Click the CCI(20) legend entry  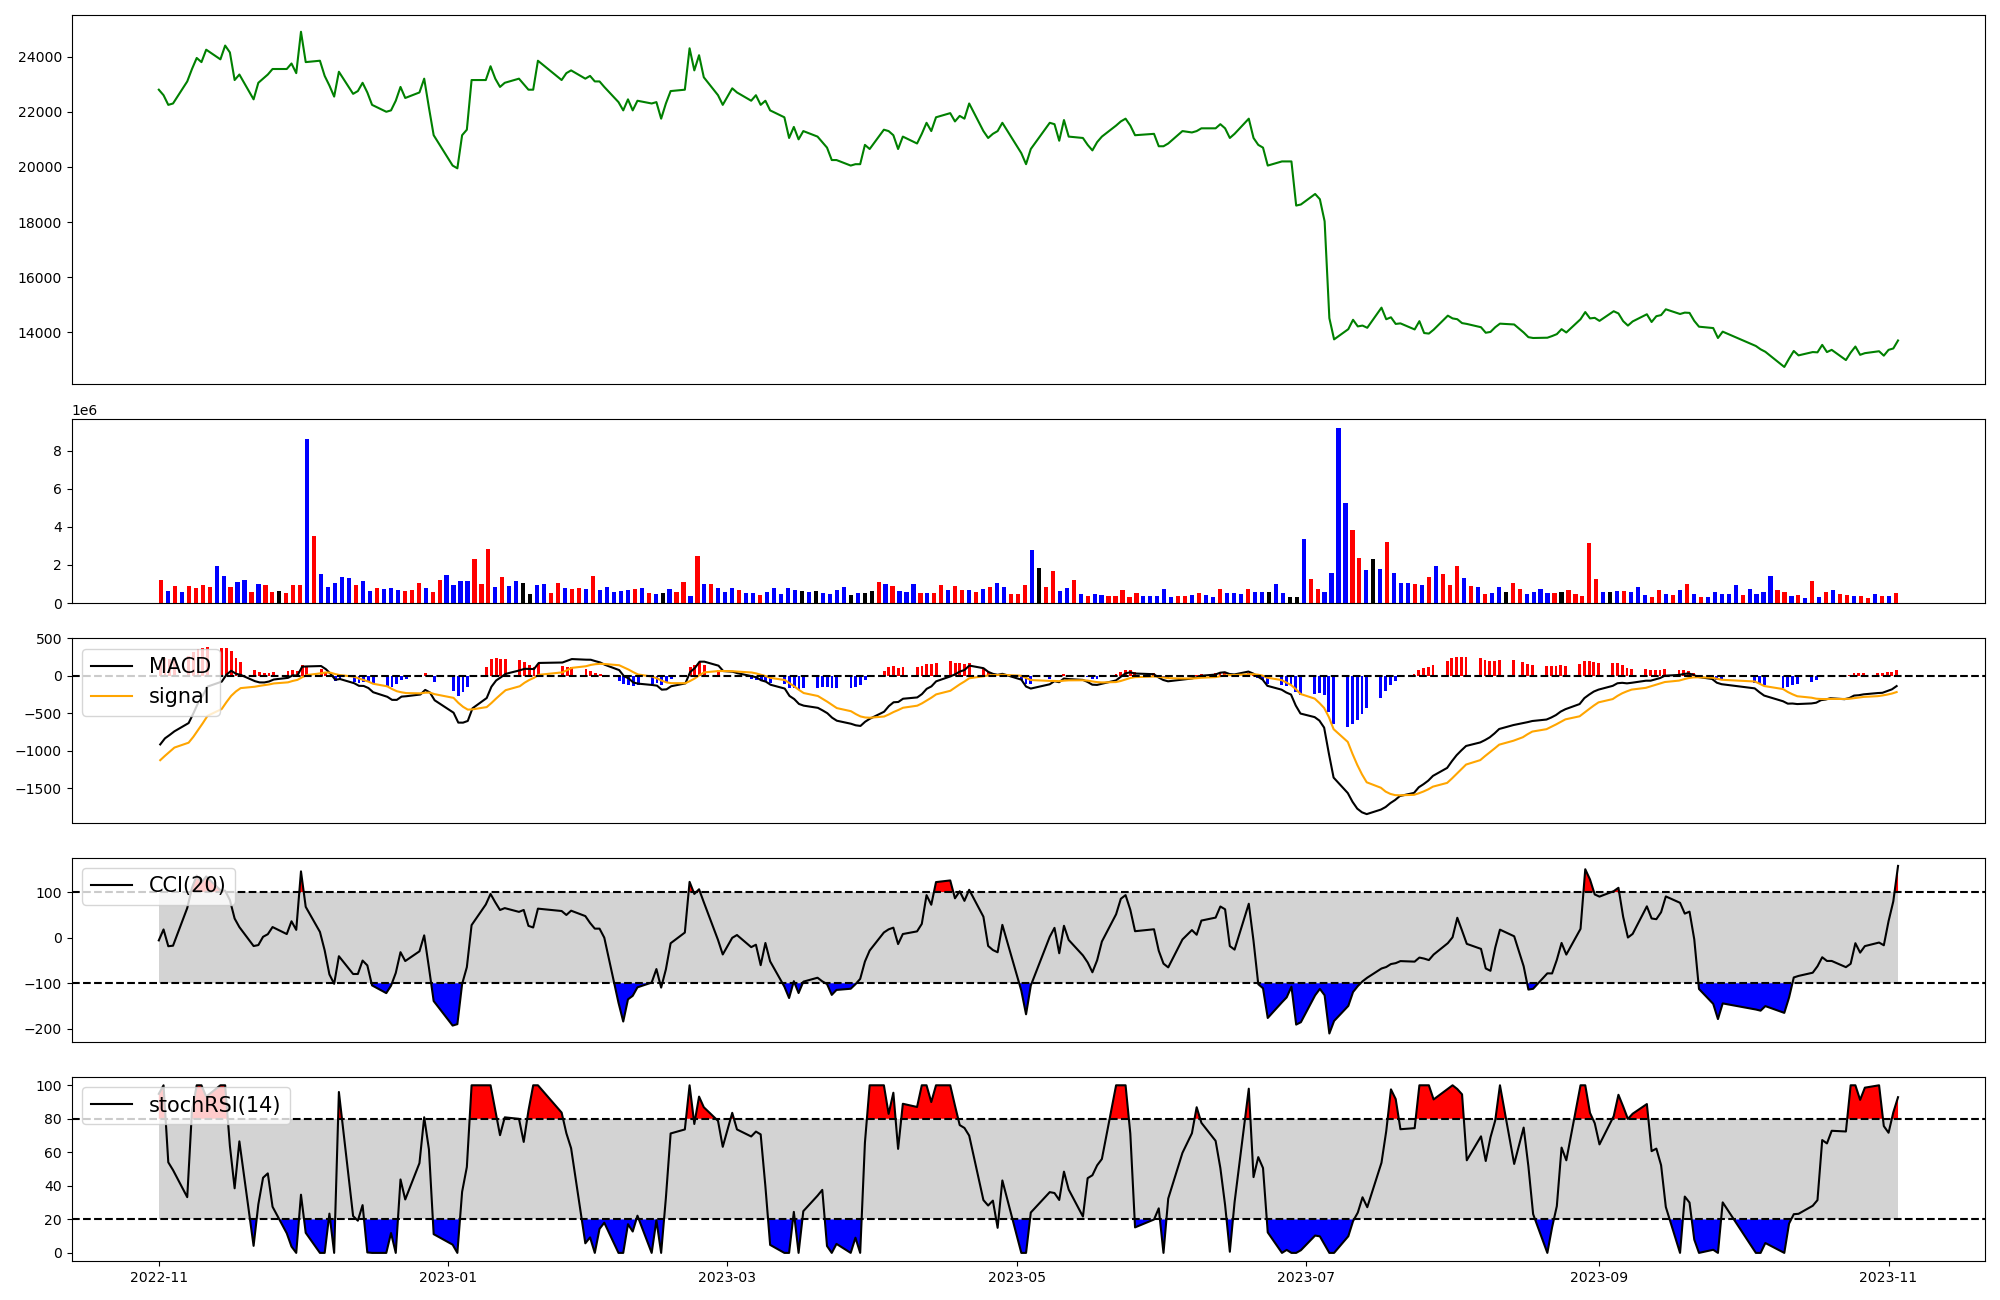187,885
